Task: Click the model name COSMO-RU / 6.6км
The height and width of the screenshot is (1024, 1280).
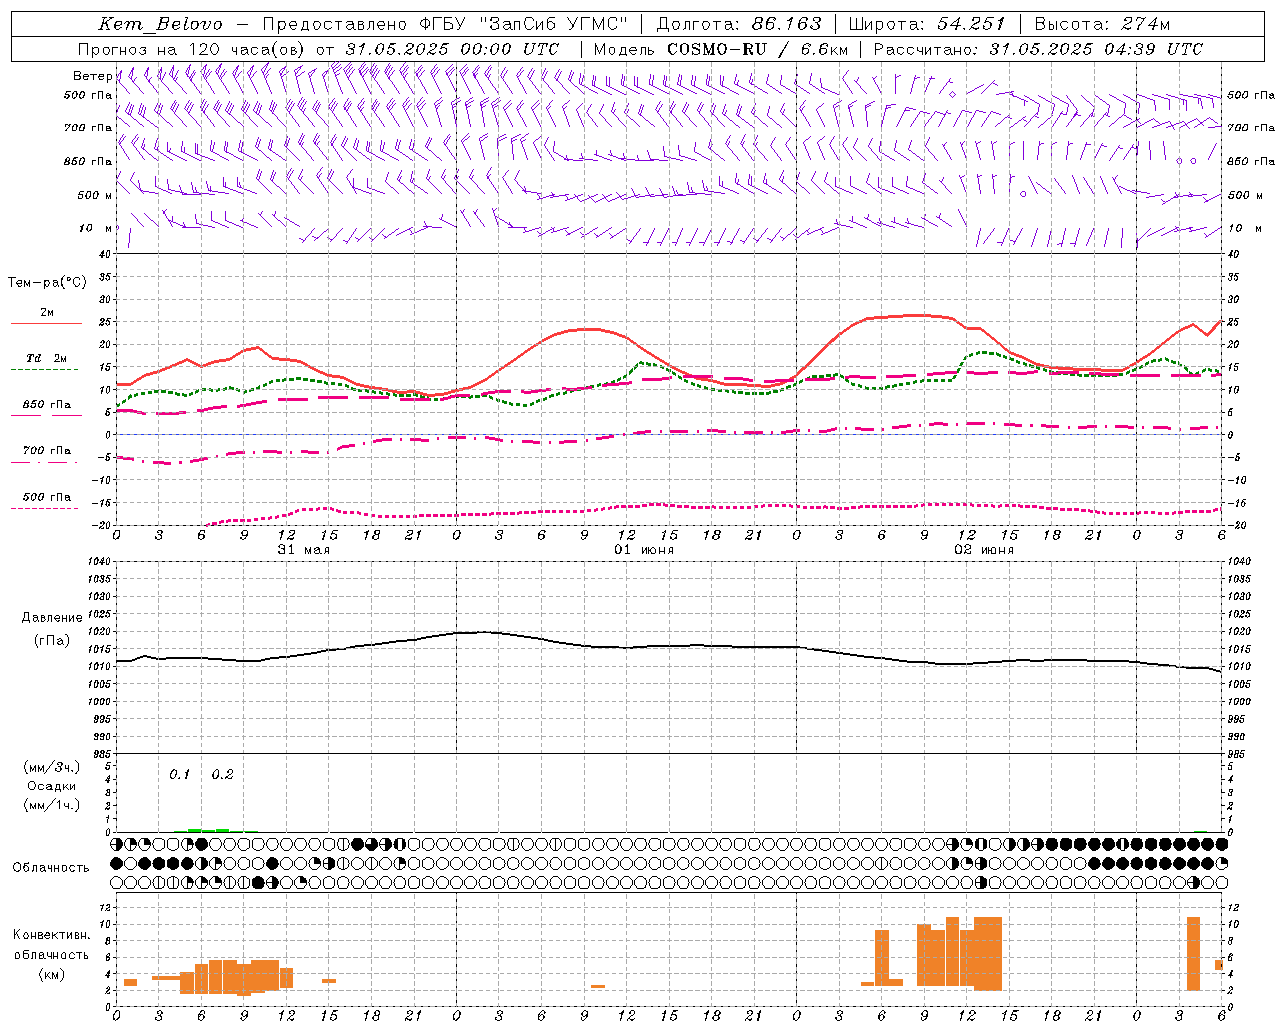Action: 758,49
